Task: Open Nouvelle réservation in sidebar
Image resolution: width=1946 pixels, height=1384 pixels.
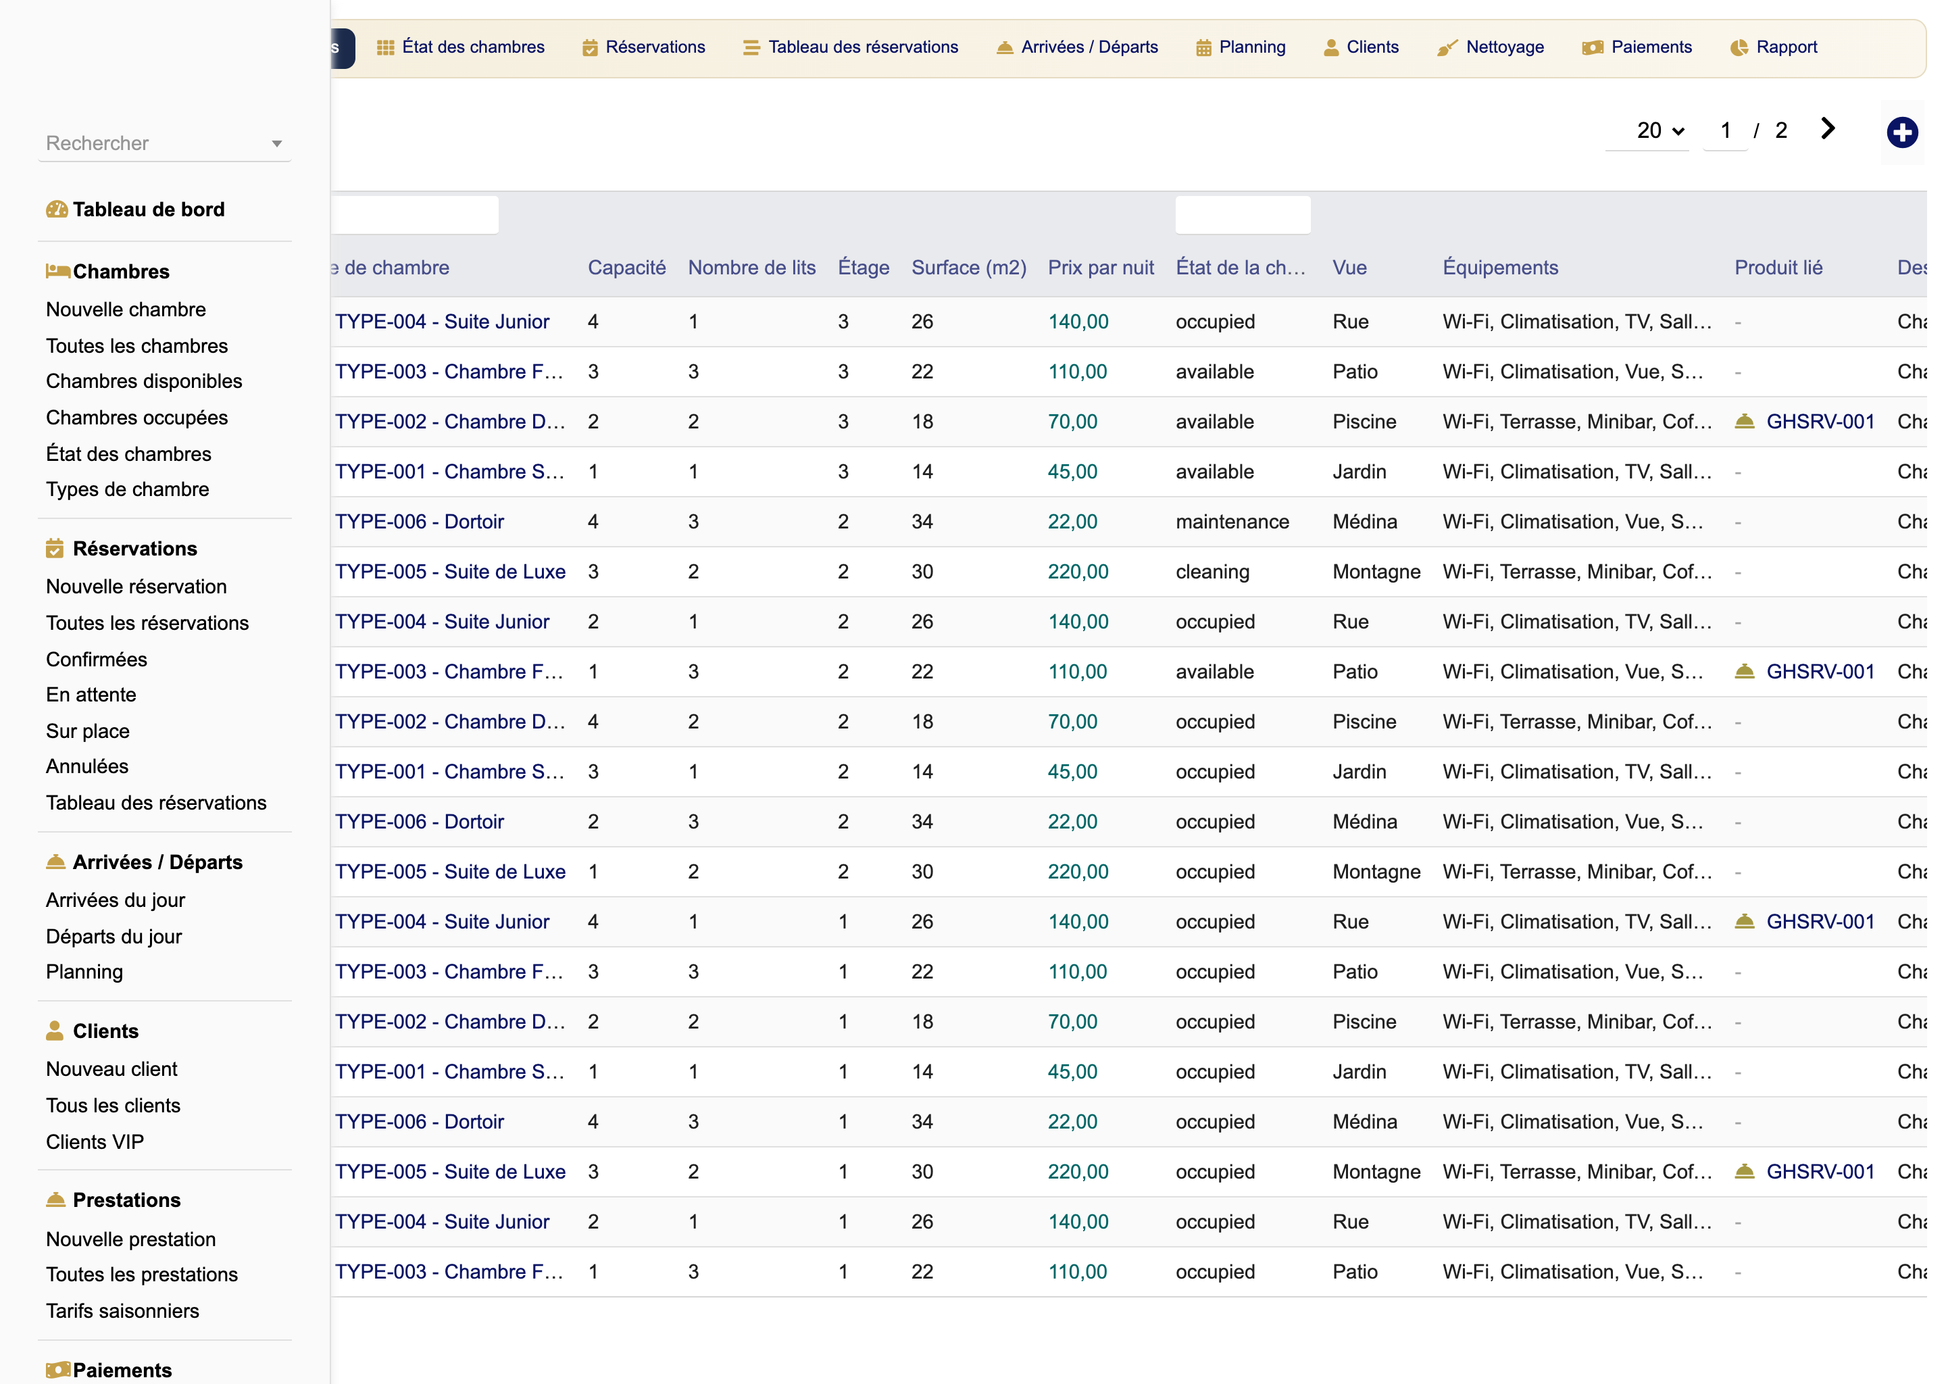Action: (x=137, y=586)
